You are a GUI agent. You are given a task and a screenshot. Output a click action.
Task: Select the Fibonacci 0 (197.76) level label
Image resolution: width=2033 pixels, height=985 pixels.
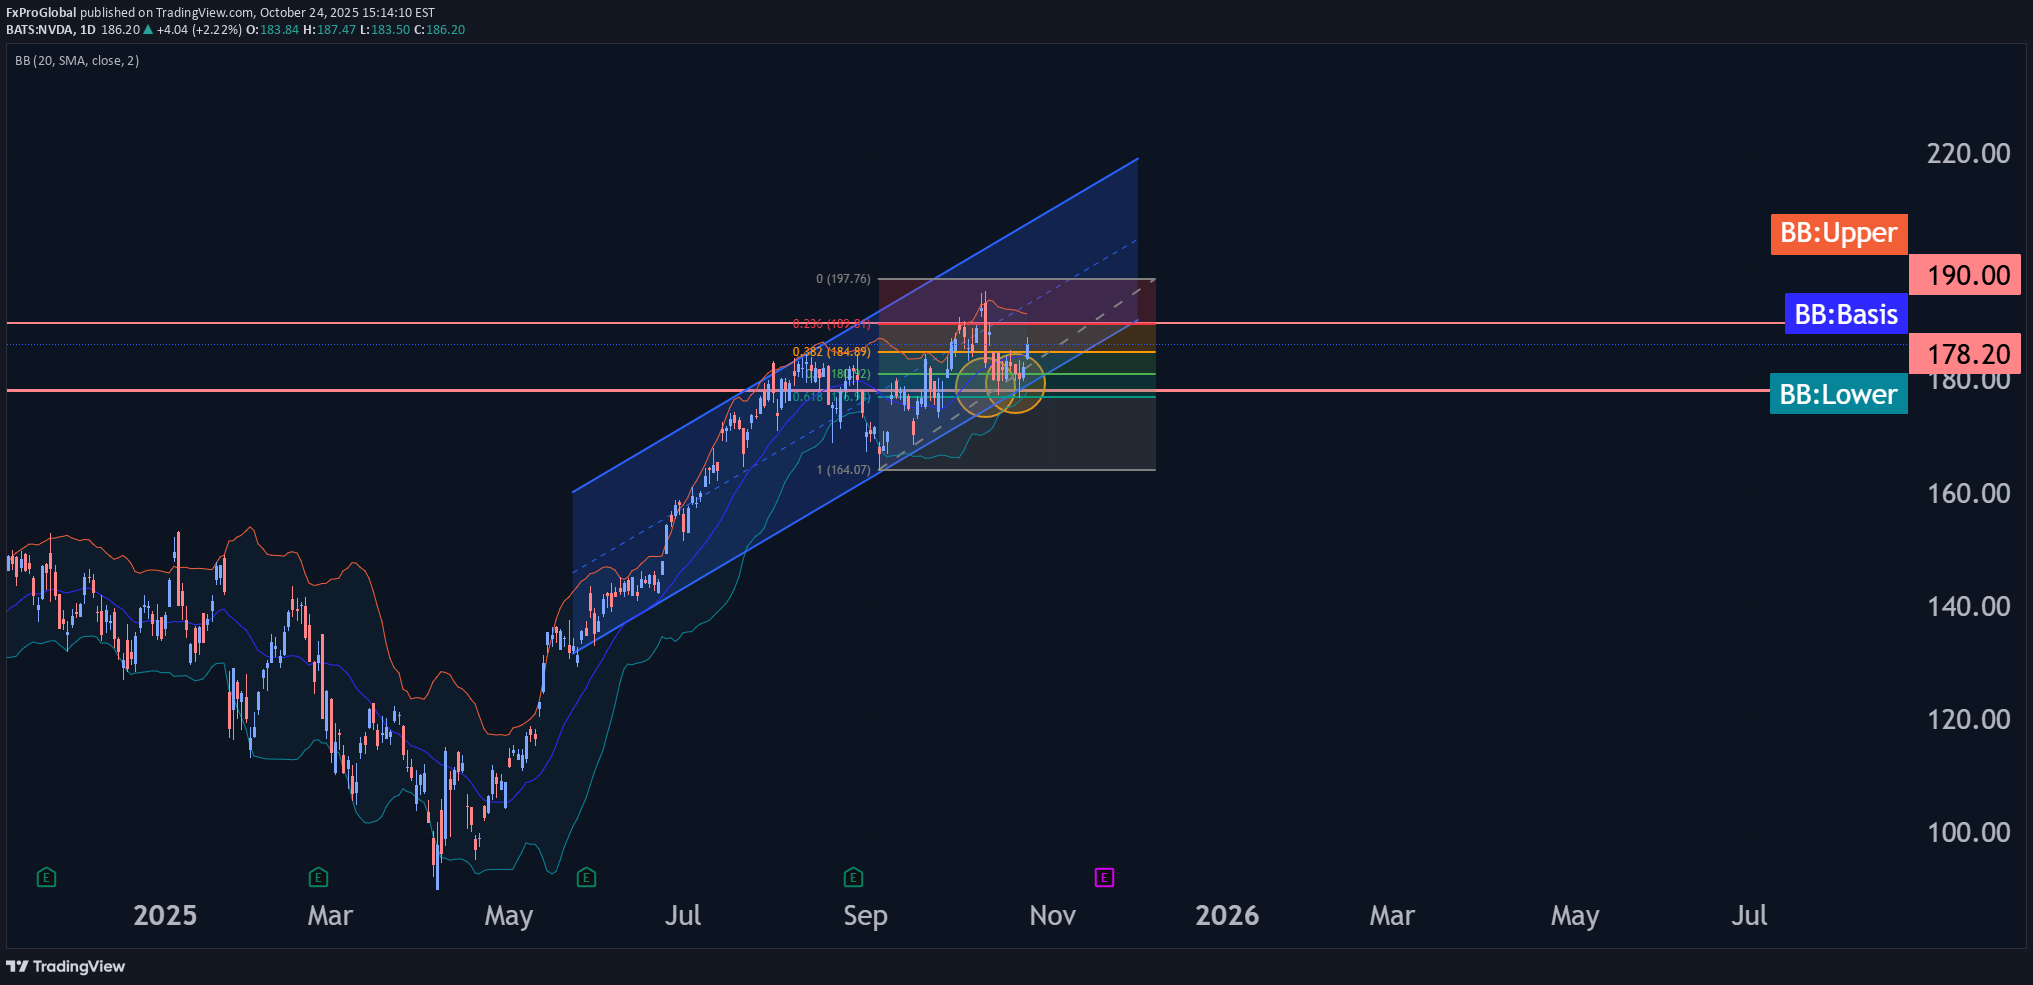click(x=843, y=279)
